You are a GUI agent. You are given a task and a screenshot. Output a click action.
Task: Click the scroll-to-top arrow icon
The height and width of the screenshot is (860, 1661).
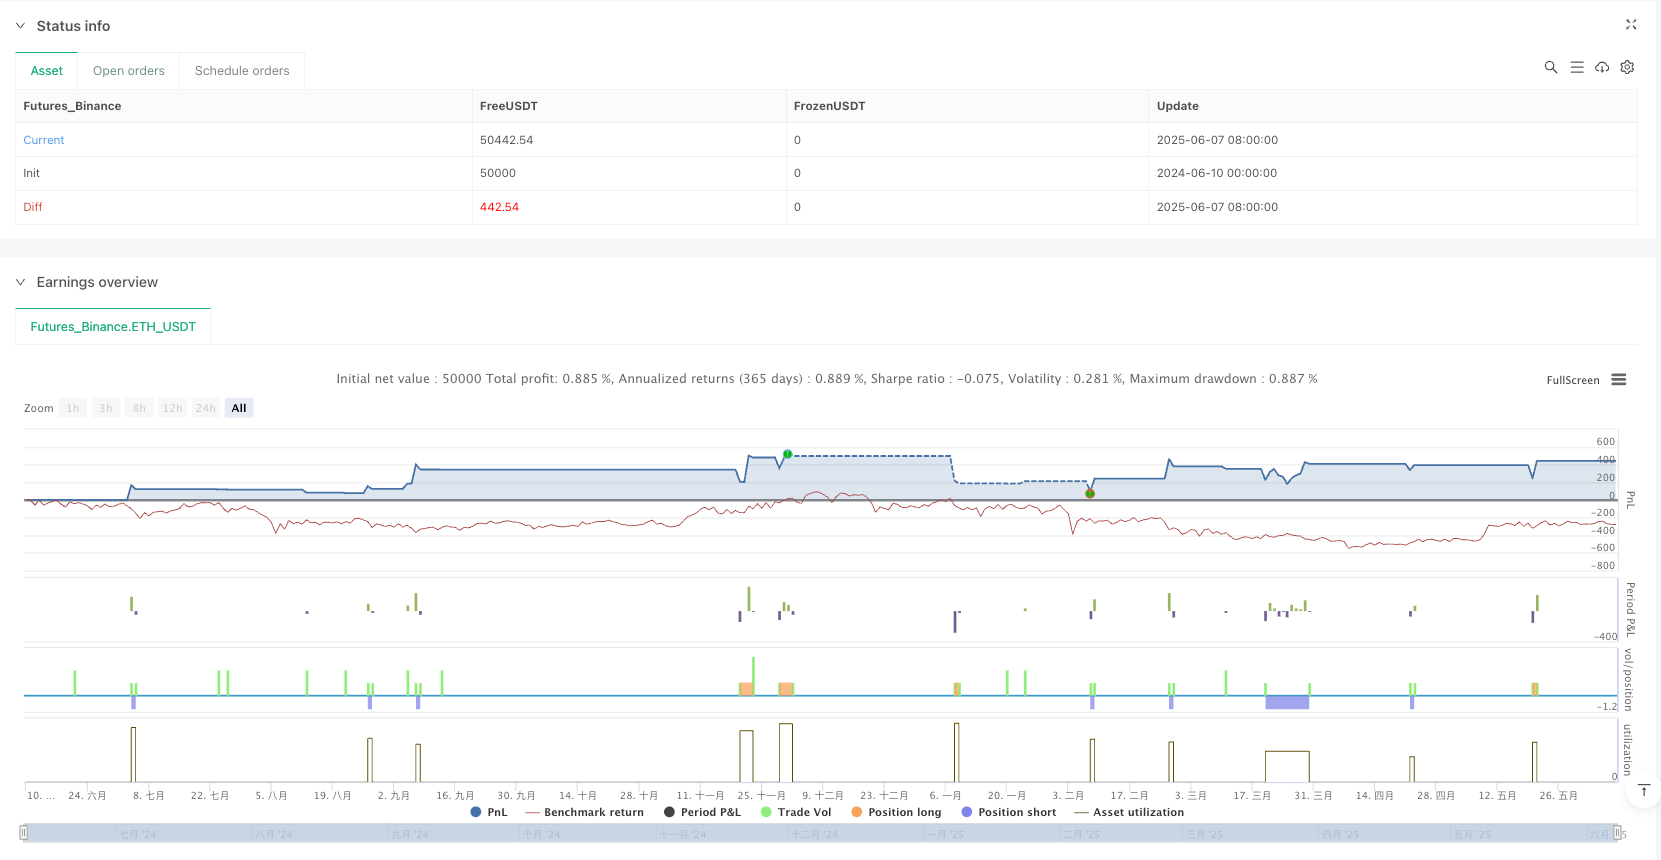coord(1643,791)
